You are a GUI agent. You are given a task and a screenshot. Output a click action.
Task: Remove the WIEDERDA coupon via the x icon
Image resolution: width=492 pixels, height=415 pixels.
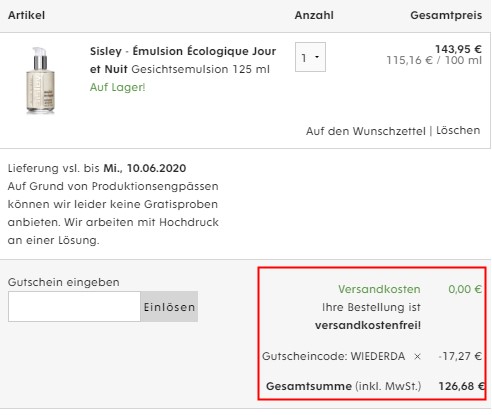pos(417,357)
